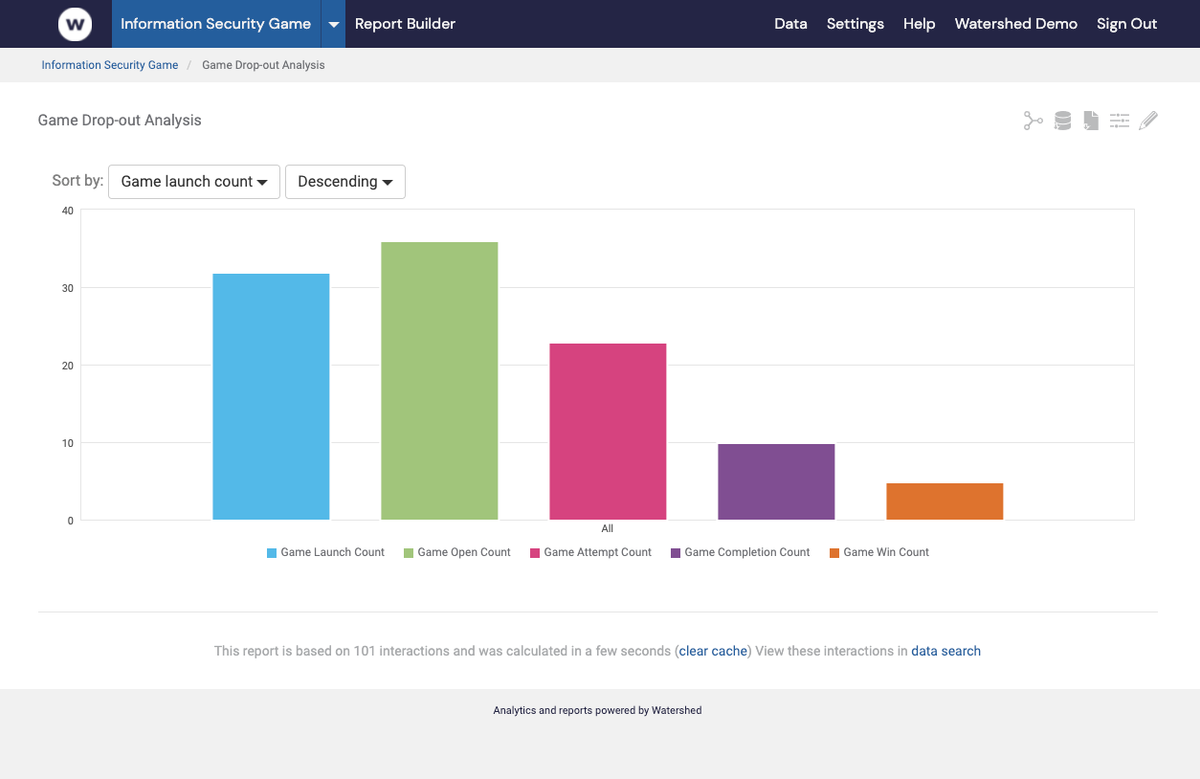
Task: Toggle Game Open Count legend entry
Action: point(457,552)
